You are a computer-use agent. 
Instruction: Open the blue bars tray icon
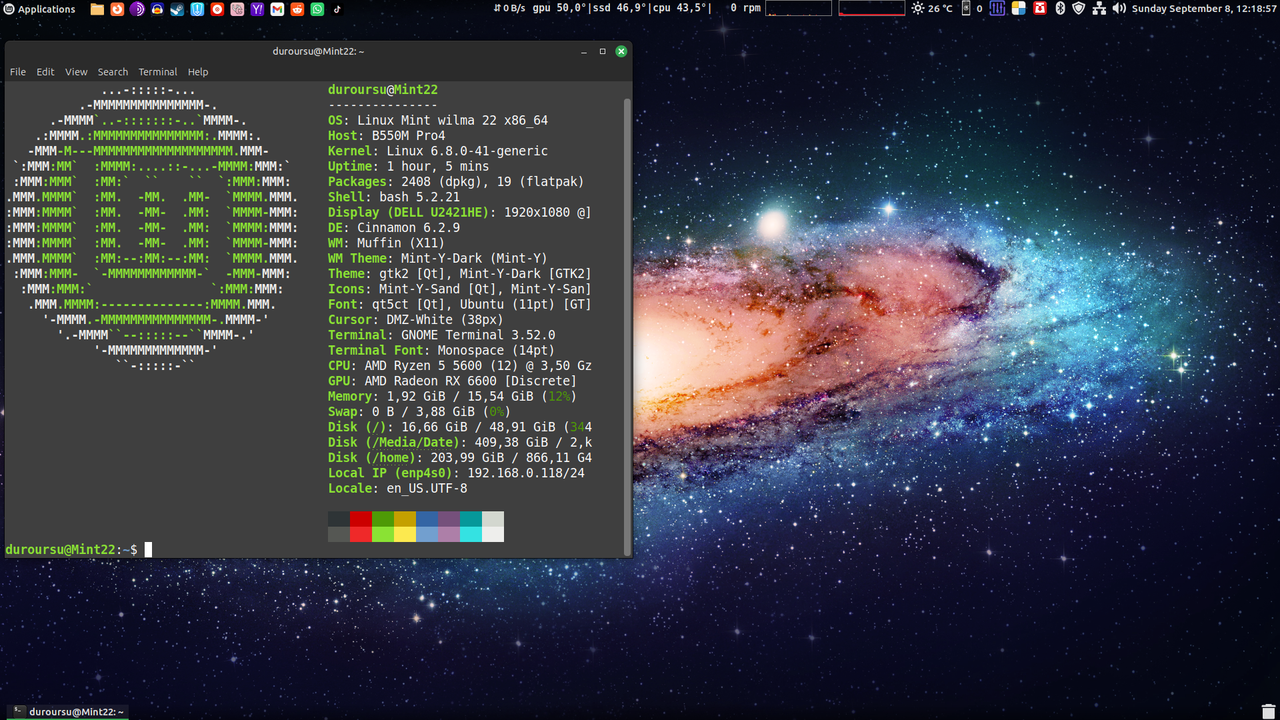click(x=997, y=8)
